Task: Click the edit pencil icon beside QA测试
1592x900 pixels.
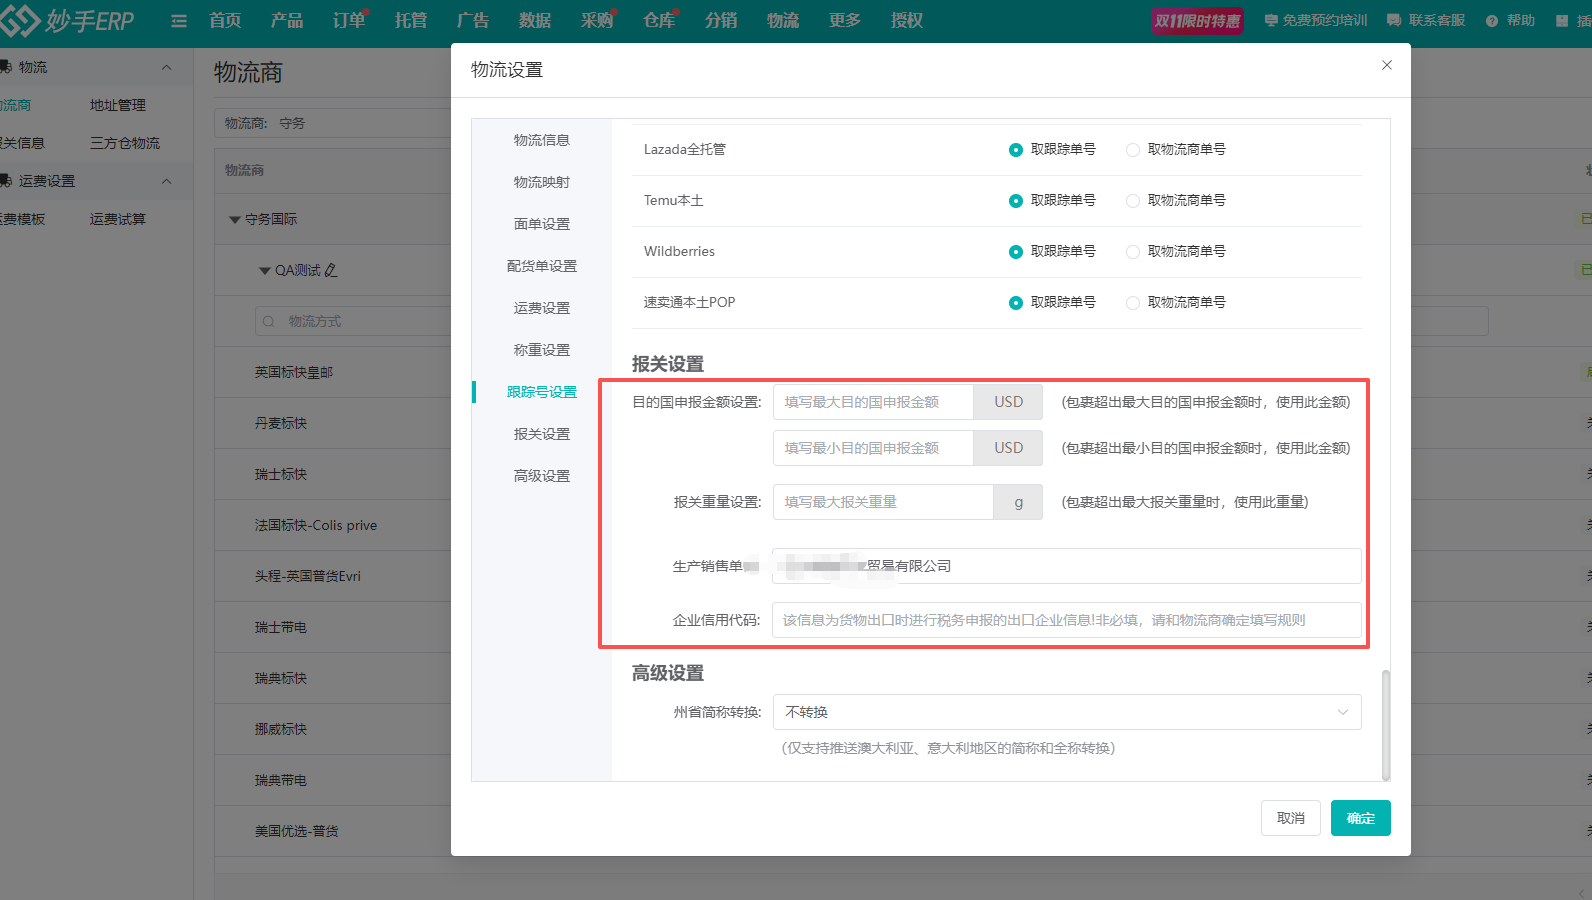Action: [331, 270]
